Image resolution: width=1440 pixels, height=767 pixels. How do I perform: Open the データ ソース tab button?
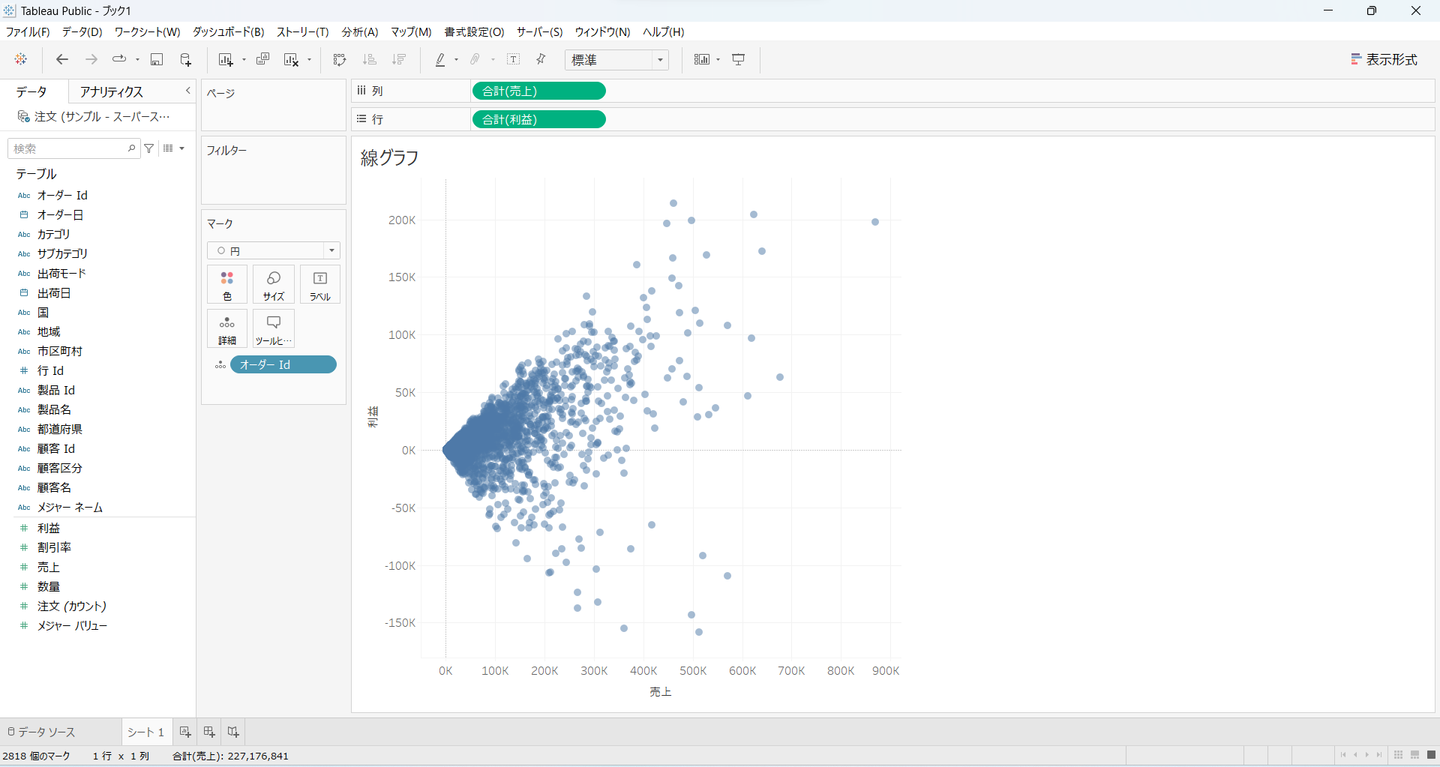pos(41,732)
